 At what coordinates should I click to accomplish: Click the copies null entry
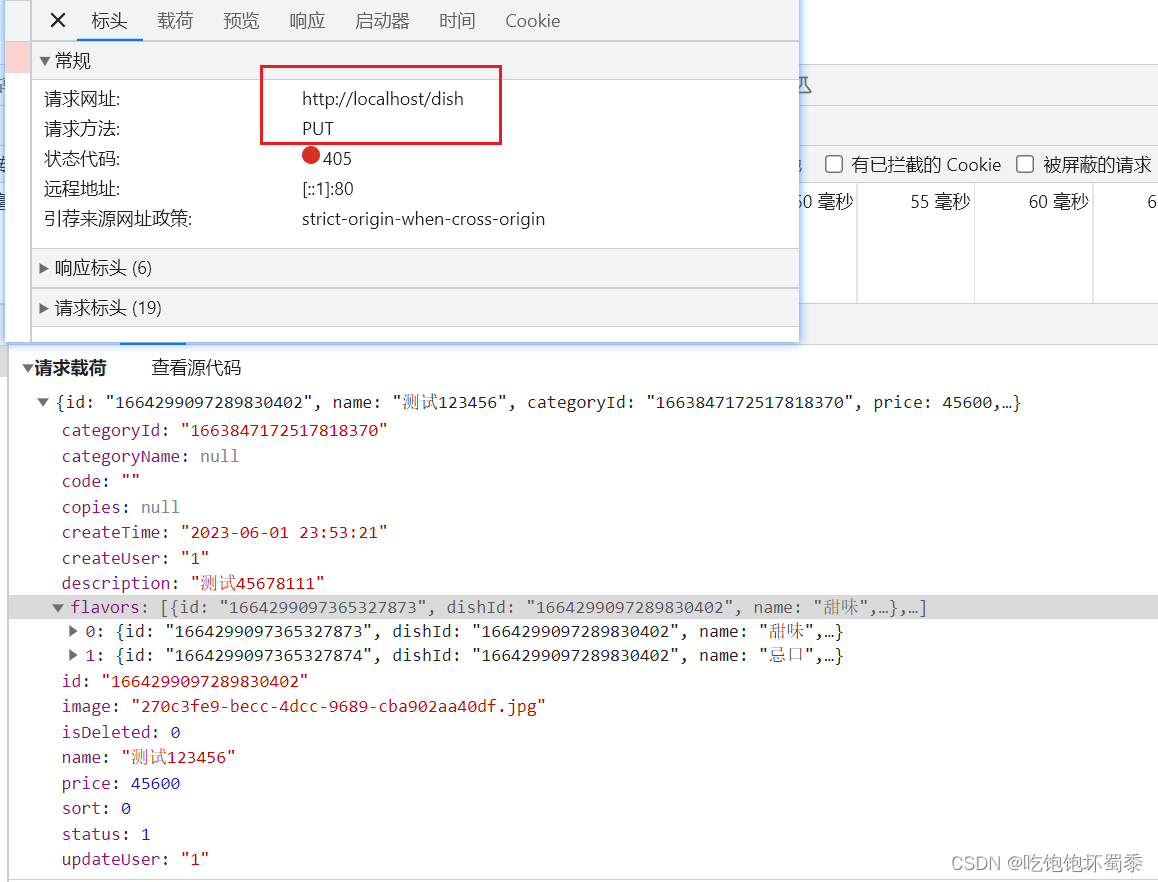pos(121,507)
